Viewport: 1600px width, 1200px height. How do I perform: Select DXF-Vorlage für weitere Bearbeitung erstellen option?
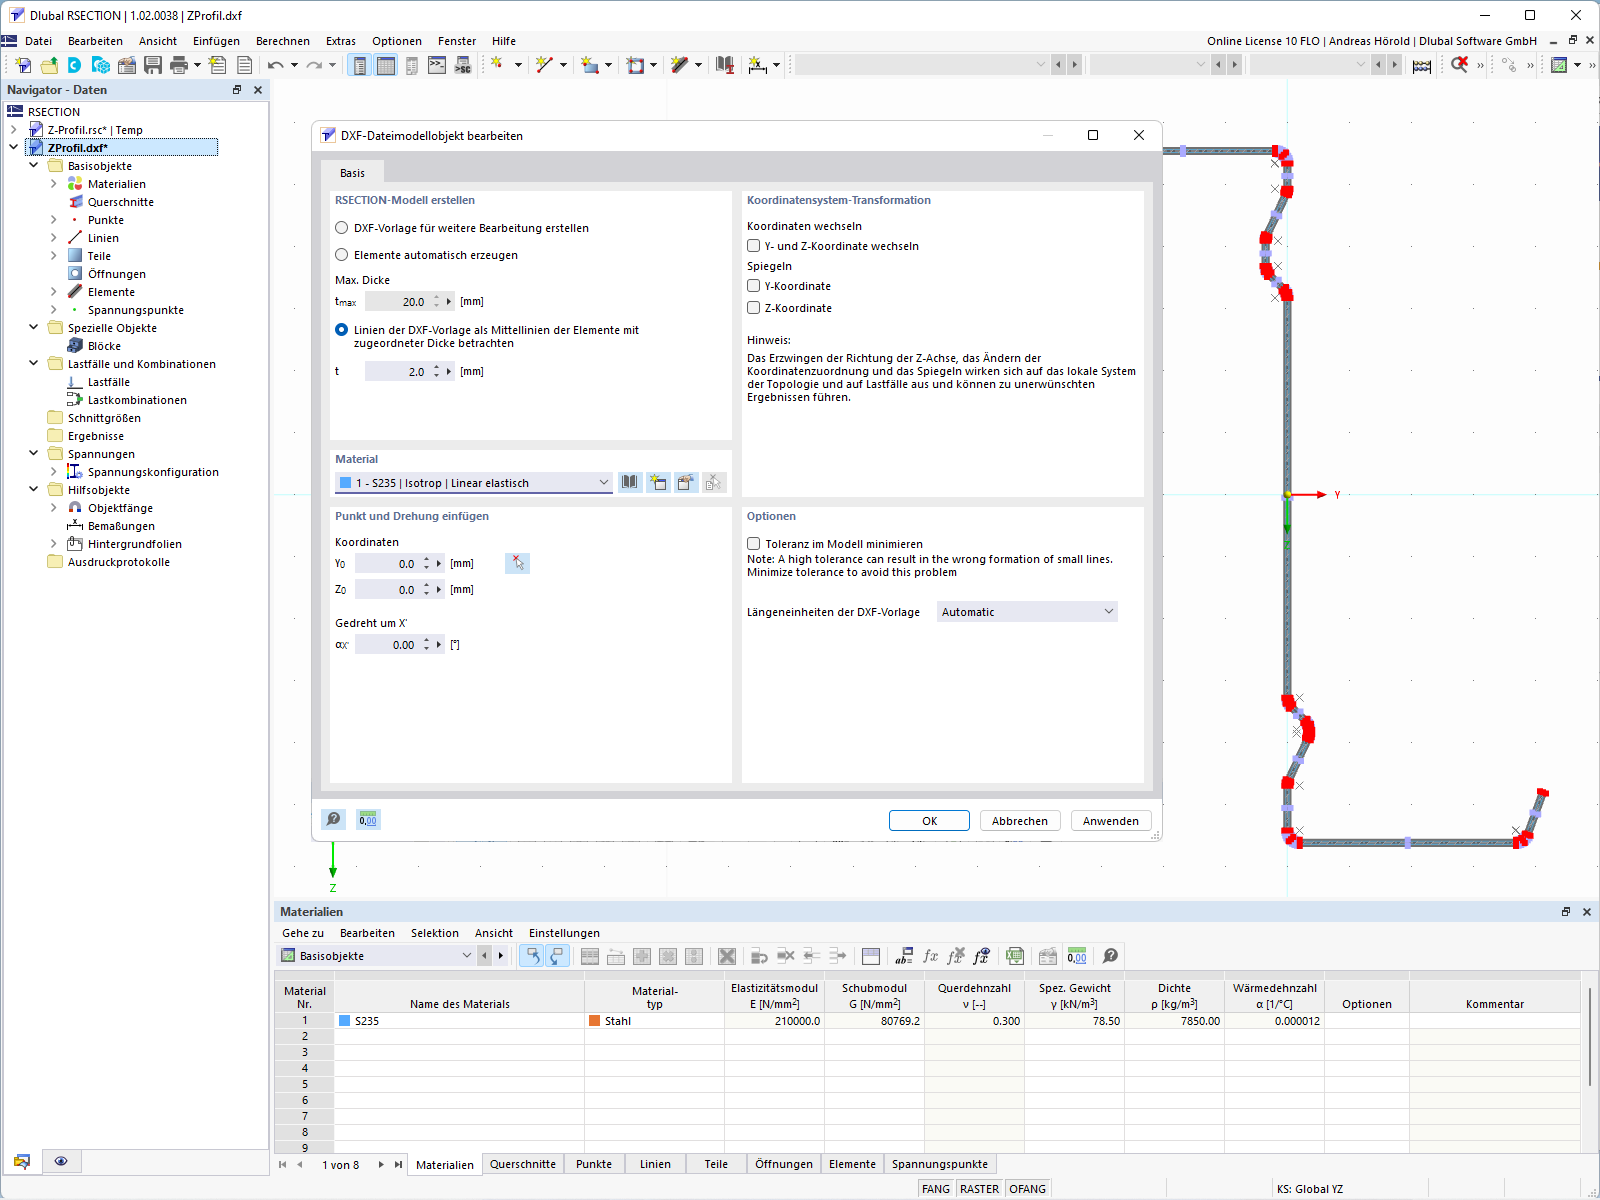[x=342, y=228]
